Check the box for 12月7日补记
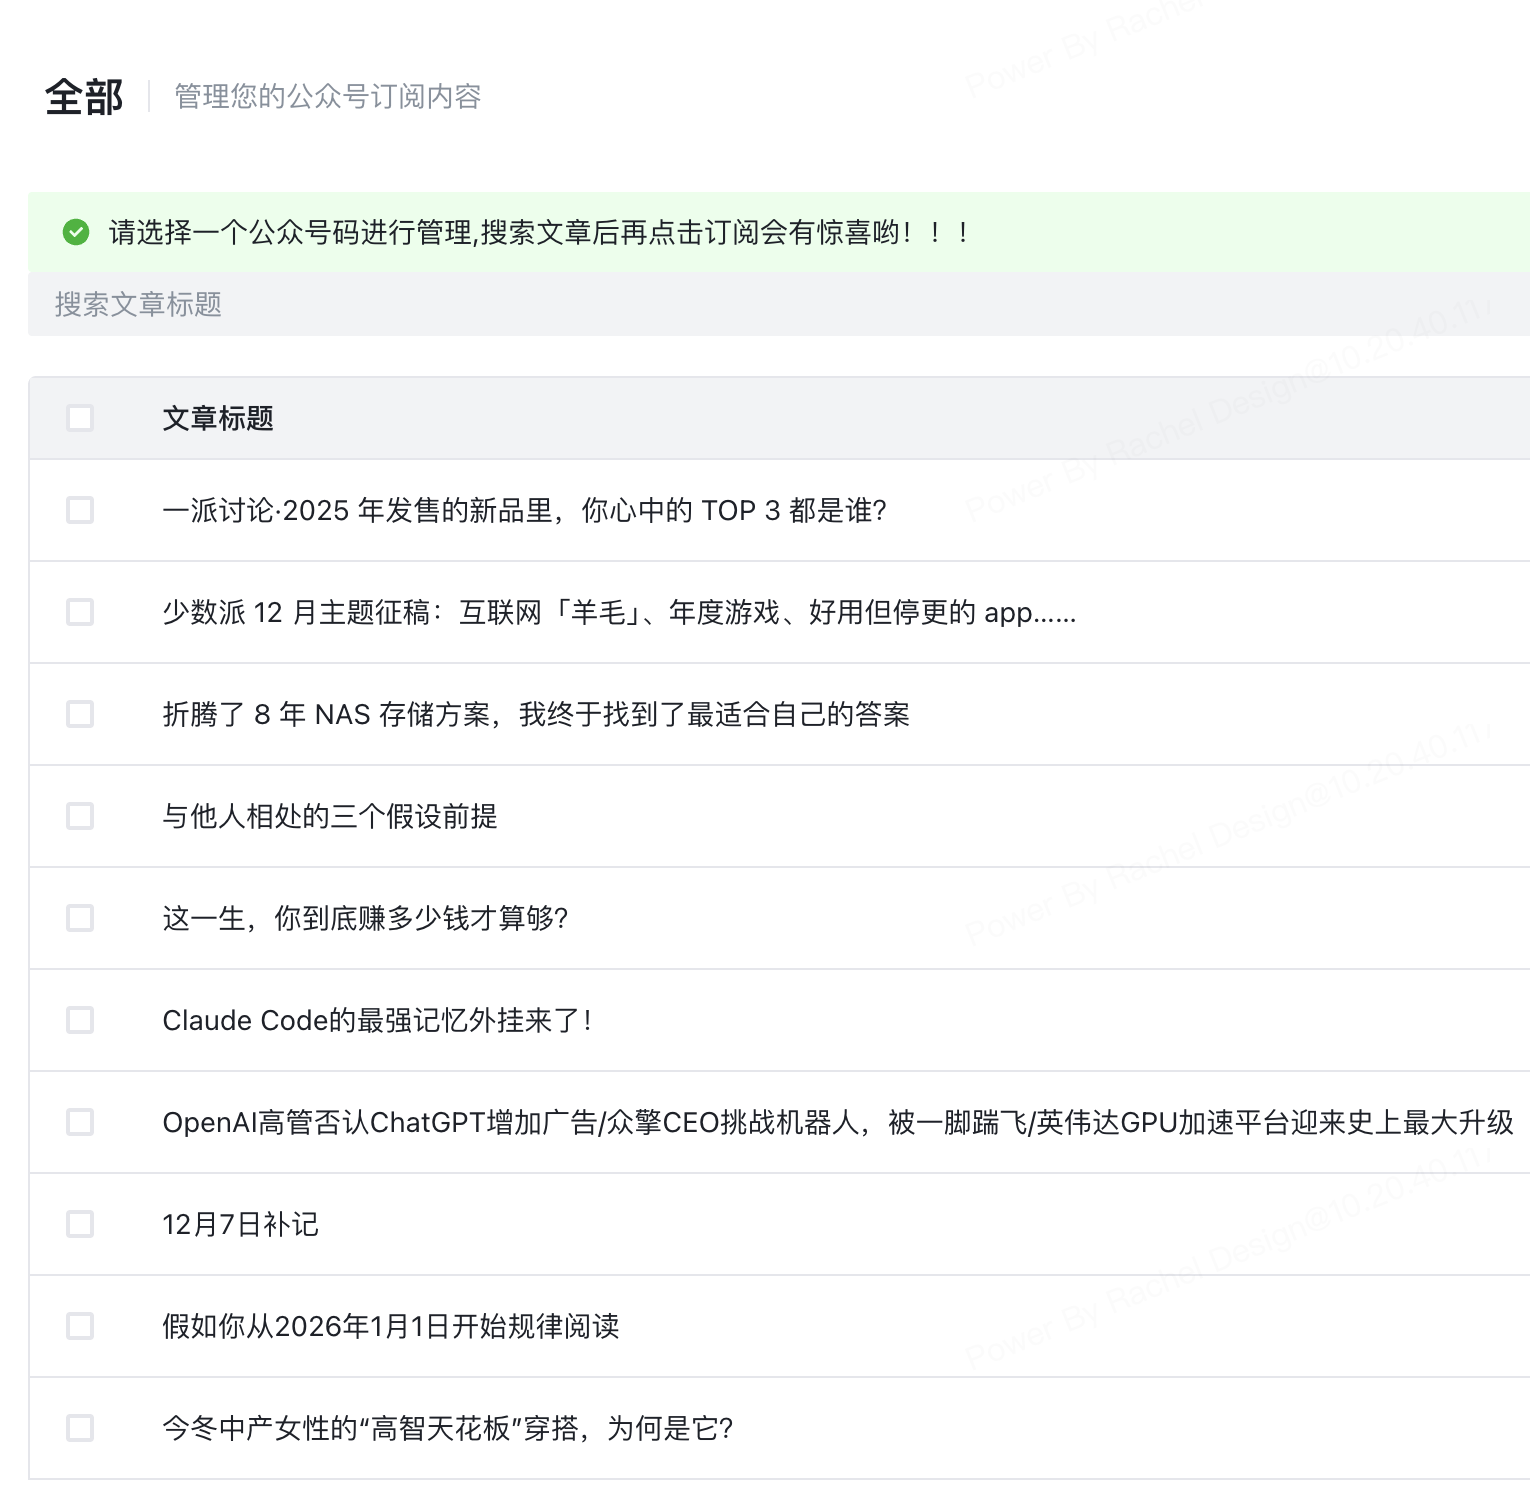Viewport: 1530px width, 1488px height. (x=80, y=1225)
